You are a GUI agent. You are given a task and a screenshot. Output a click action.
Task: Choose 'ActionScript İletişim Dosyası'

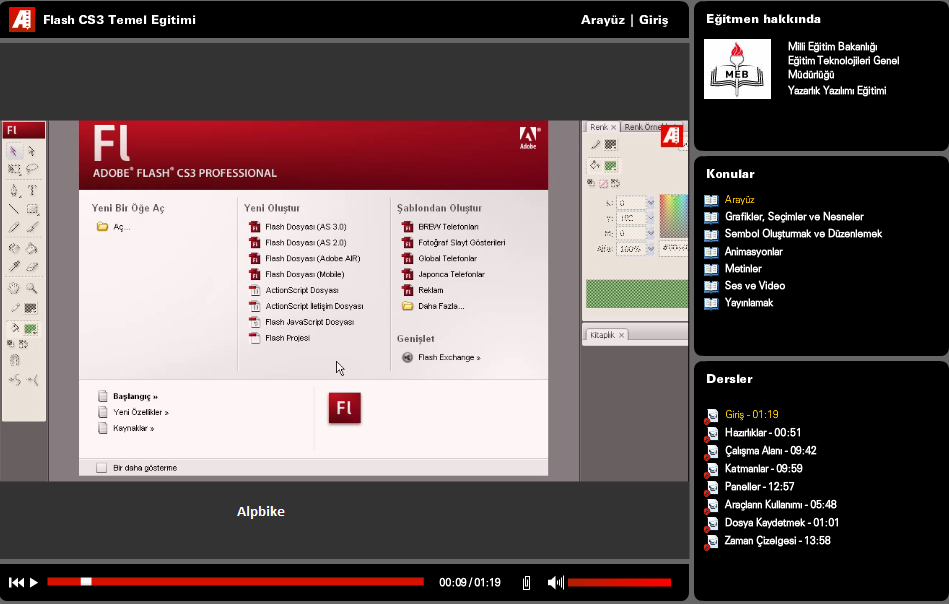pos(306,306)
